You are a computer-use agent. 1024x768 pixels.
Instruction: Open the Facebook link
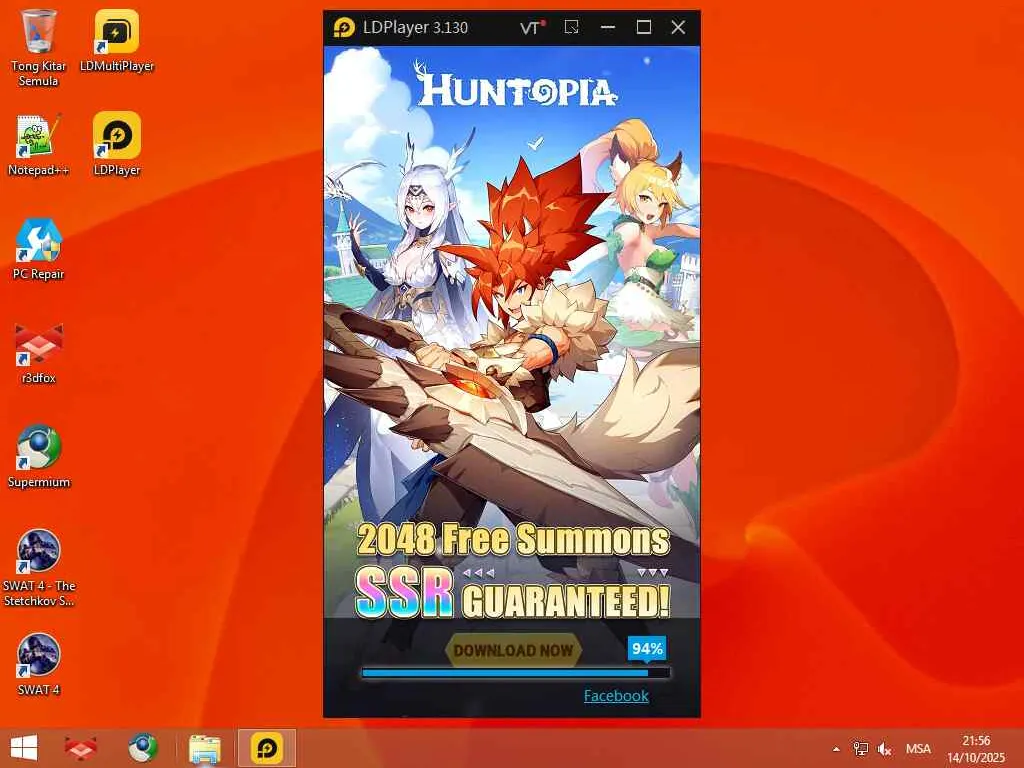616,696
